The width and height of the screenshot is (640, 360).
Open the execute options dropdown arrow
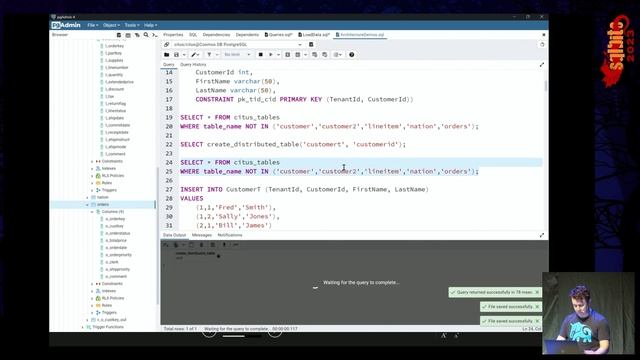tap(278, 55)
